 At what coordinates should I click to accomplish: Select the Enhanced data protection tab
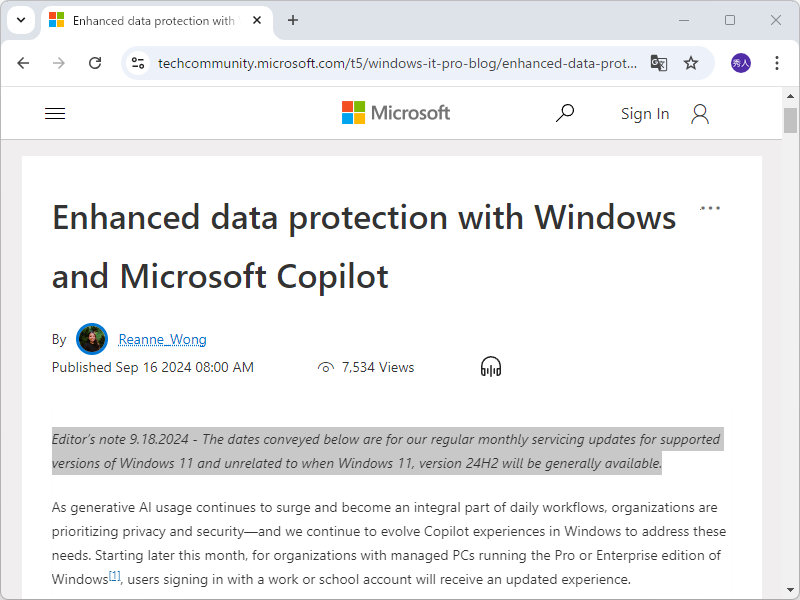(x=150, y=20)
